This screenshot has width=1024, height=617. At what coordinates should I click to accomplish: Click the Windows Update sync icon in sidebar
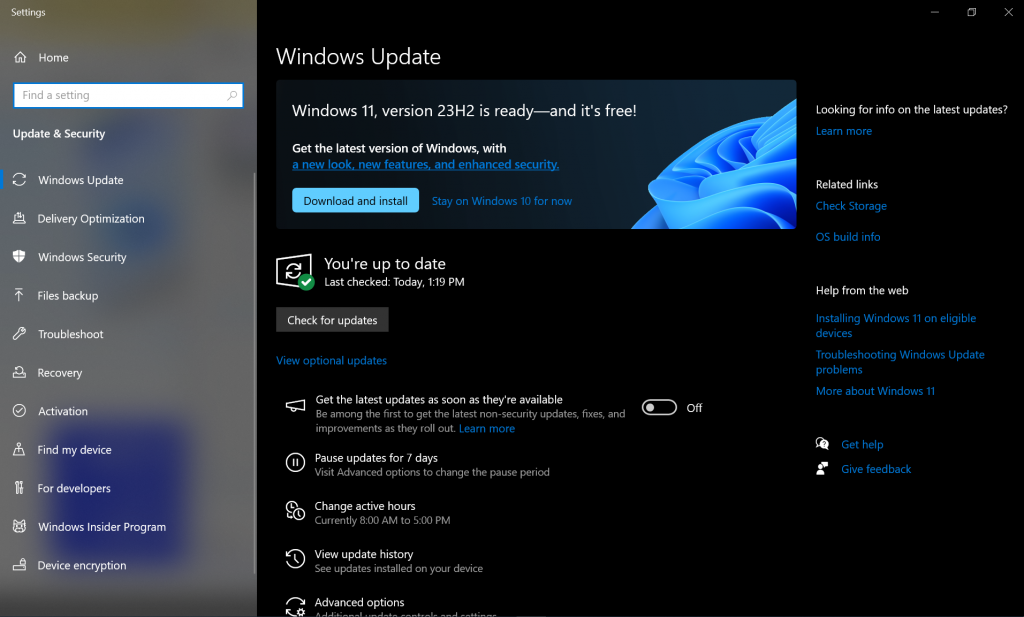tap(20, 180)
